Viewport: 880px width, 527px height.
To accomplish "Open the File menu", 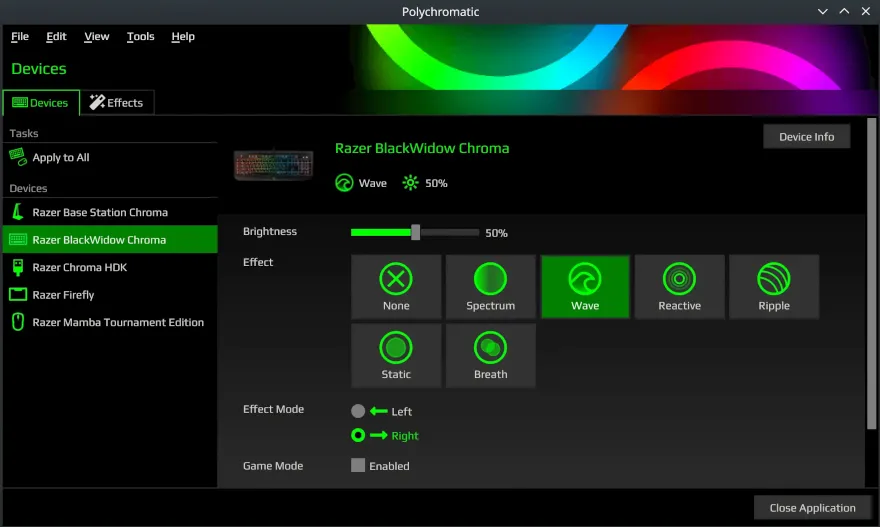I will point(20,36).
